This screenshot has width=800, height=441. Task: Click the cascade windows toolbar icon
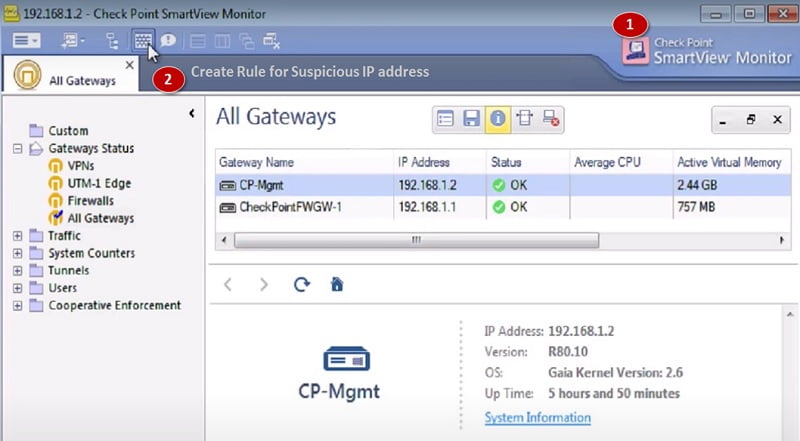(247, 41)
